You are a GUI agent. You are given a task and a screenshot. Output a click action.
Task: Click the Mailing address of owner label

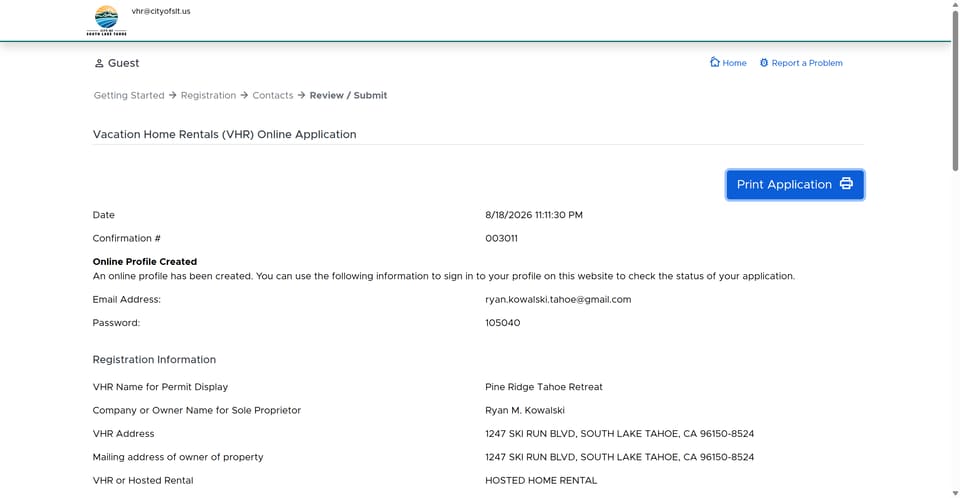pos(178,457)
